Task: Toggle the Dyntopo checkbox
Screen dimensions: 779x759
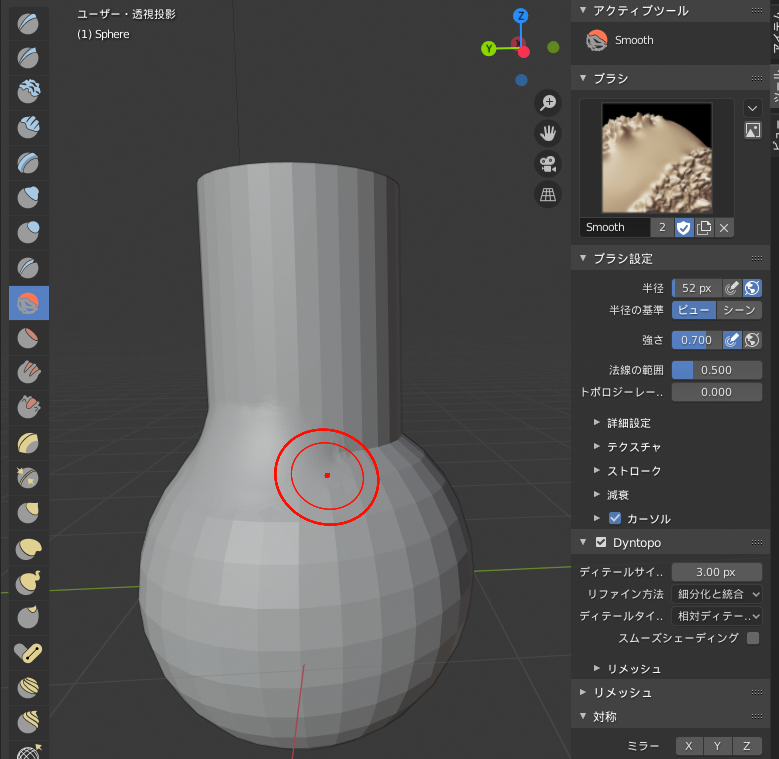Action: 601,542
